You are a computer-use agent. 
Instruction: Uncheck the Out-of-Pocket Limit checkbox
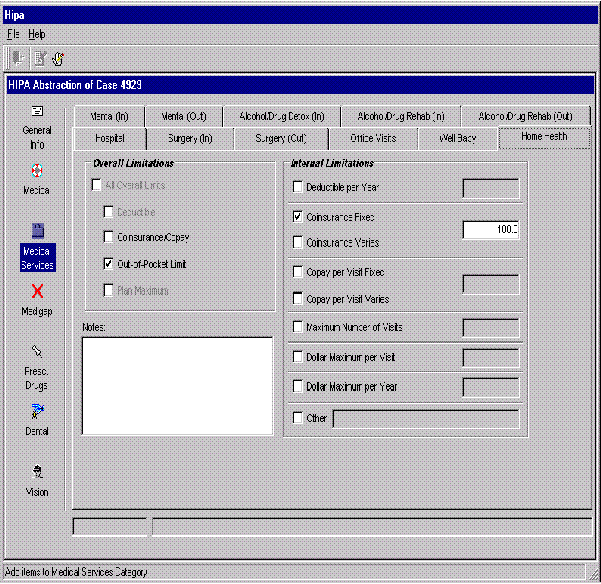click(109, 265)
